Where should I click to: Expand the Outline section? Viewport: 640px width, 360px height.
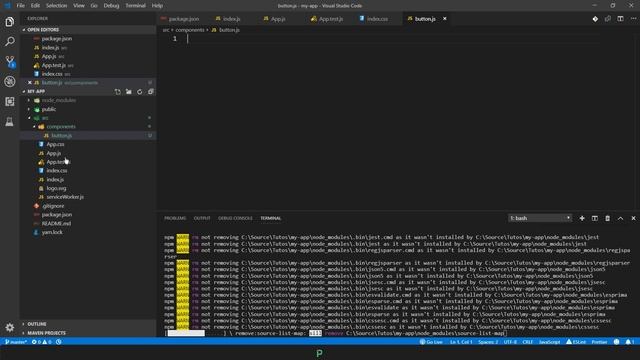[x=37, y=324]
